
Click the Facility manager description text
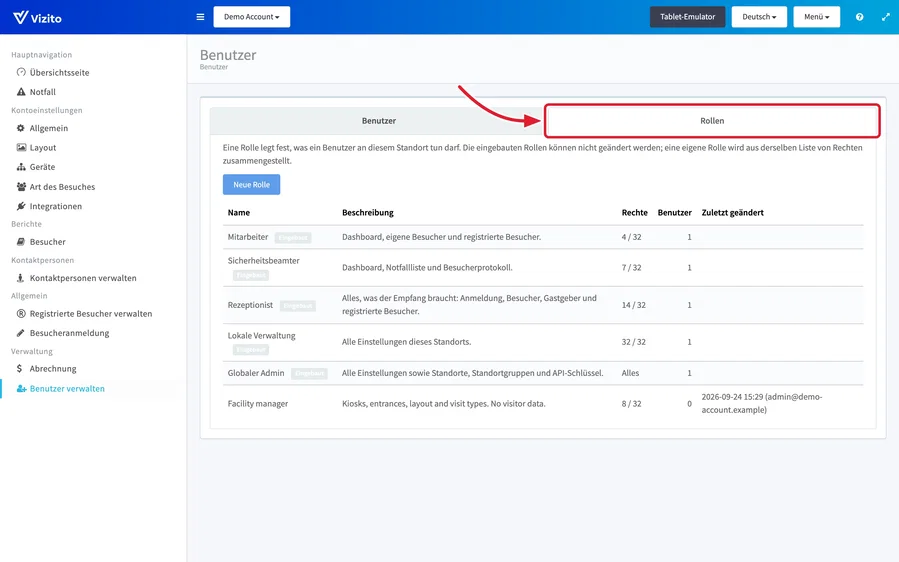click(x=444, y=403)
